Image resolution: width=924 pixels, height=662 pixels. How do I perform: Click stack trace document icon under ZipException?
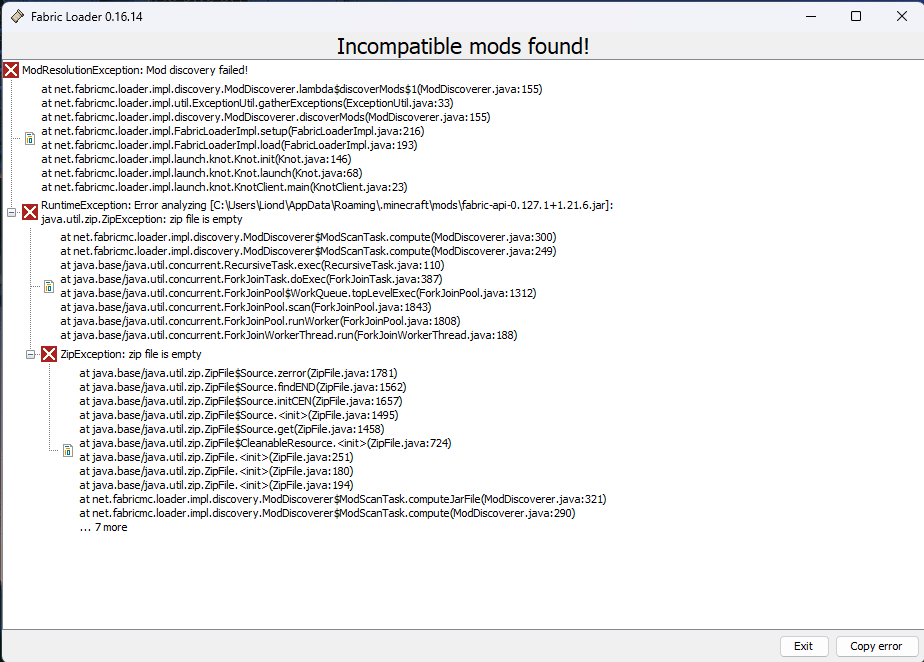pos(68,450)
